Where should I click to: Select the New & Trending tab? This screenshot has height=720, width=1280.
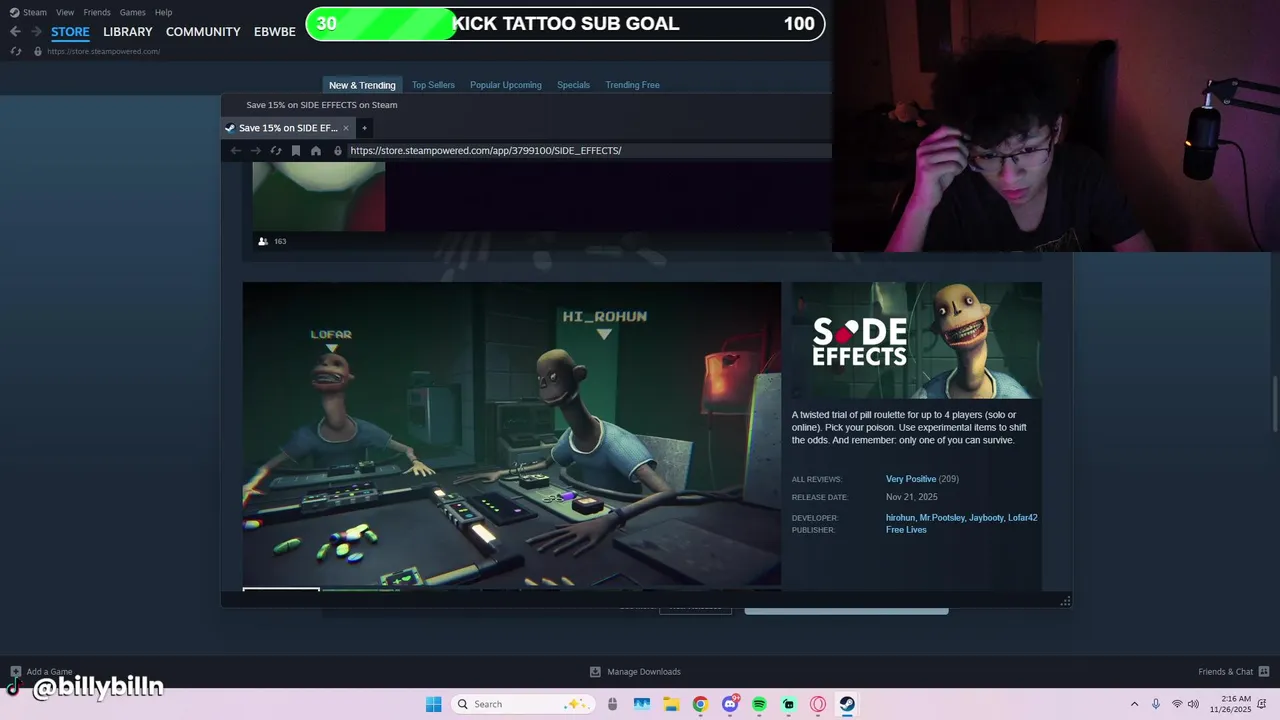pos(362,85)
